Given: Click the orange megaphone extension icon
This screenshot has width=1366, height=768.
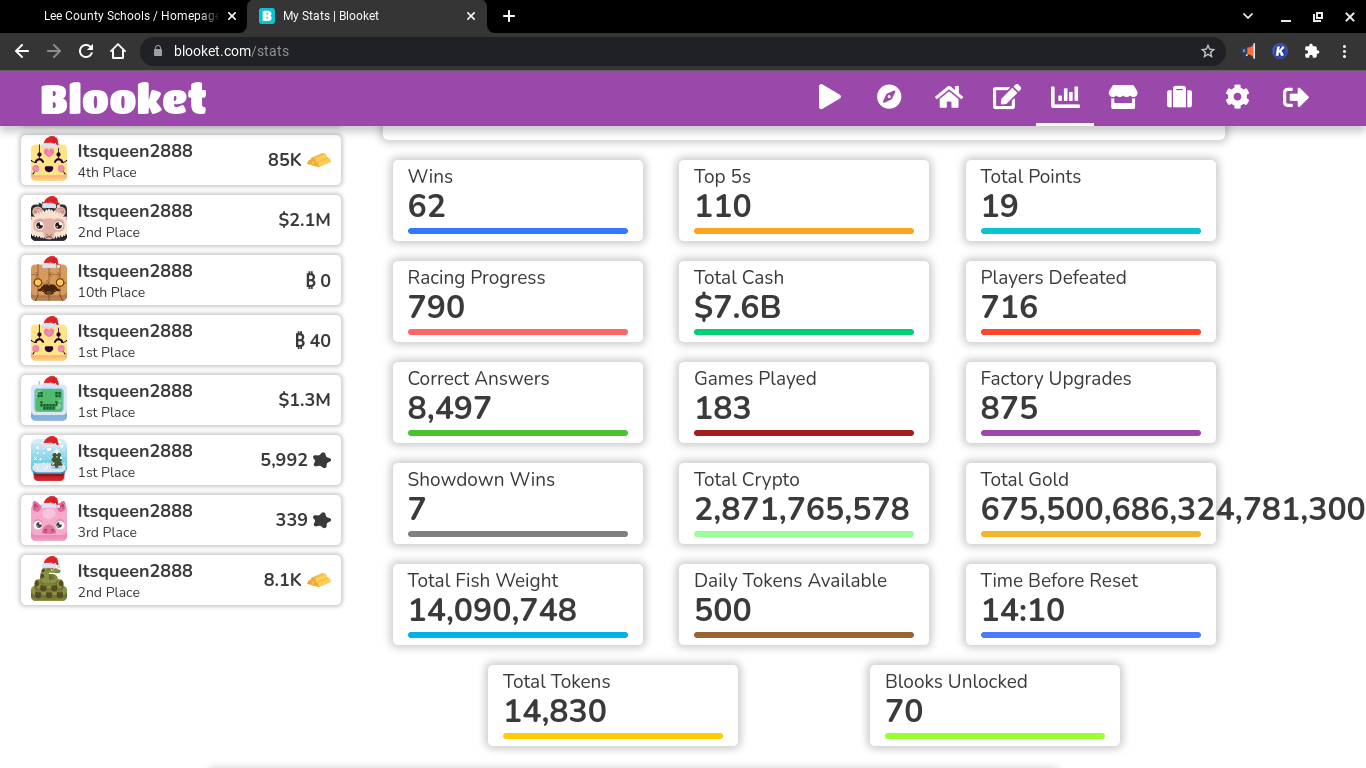Looking at the screenshot, I should pyautogui.click(x=1249, y=51).
